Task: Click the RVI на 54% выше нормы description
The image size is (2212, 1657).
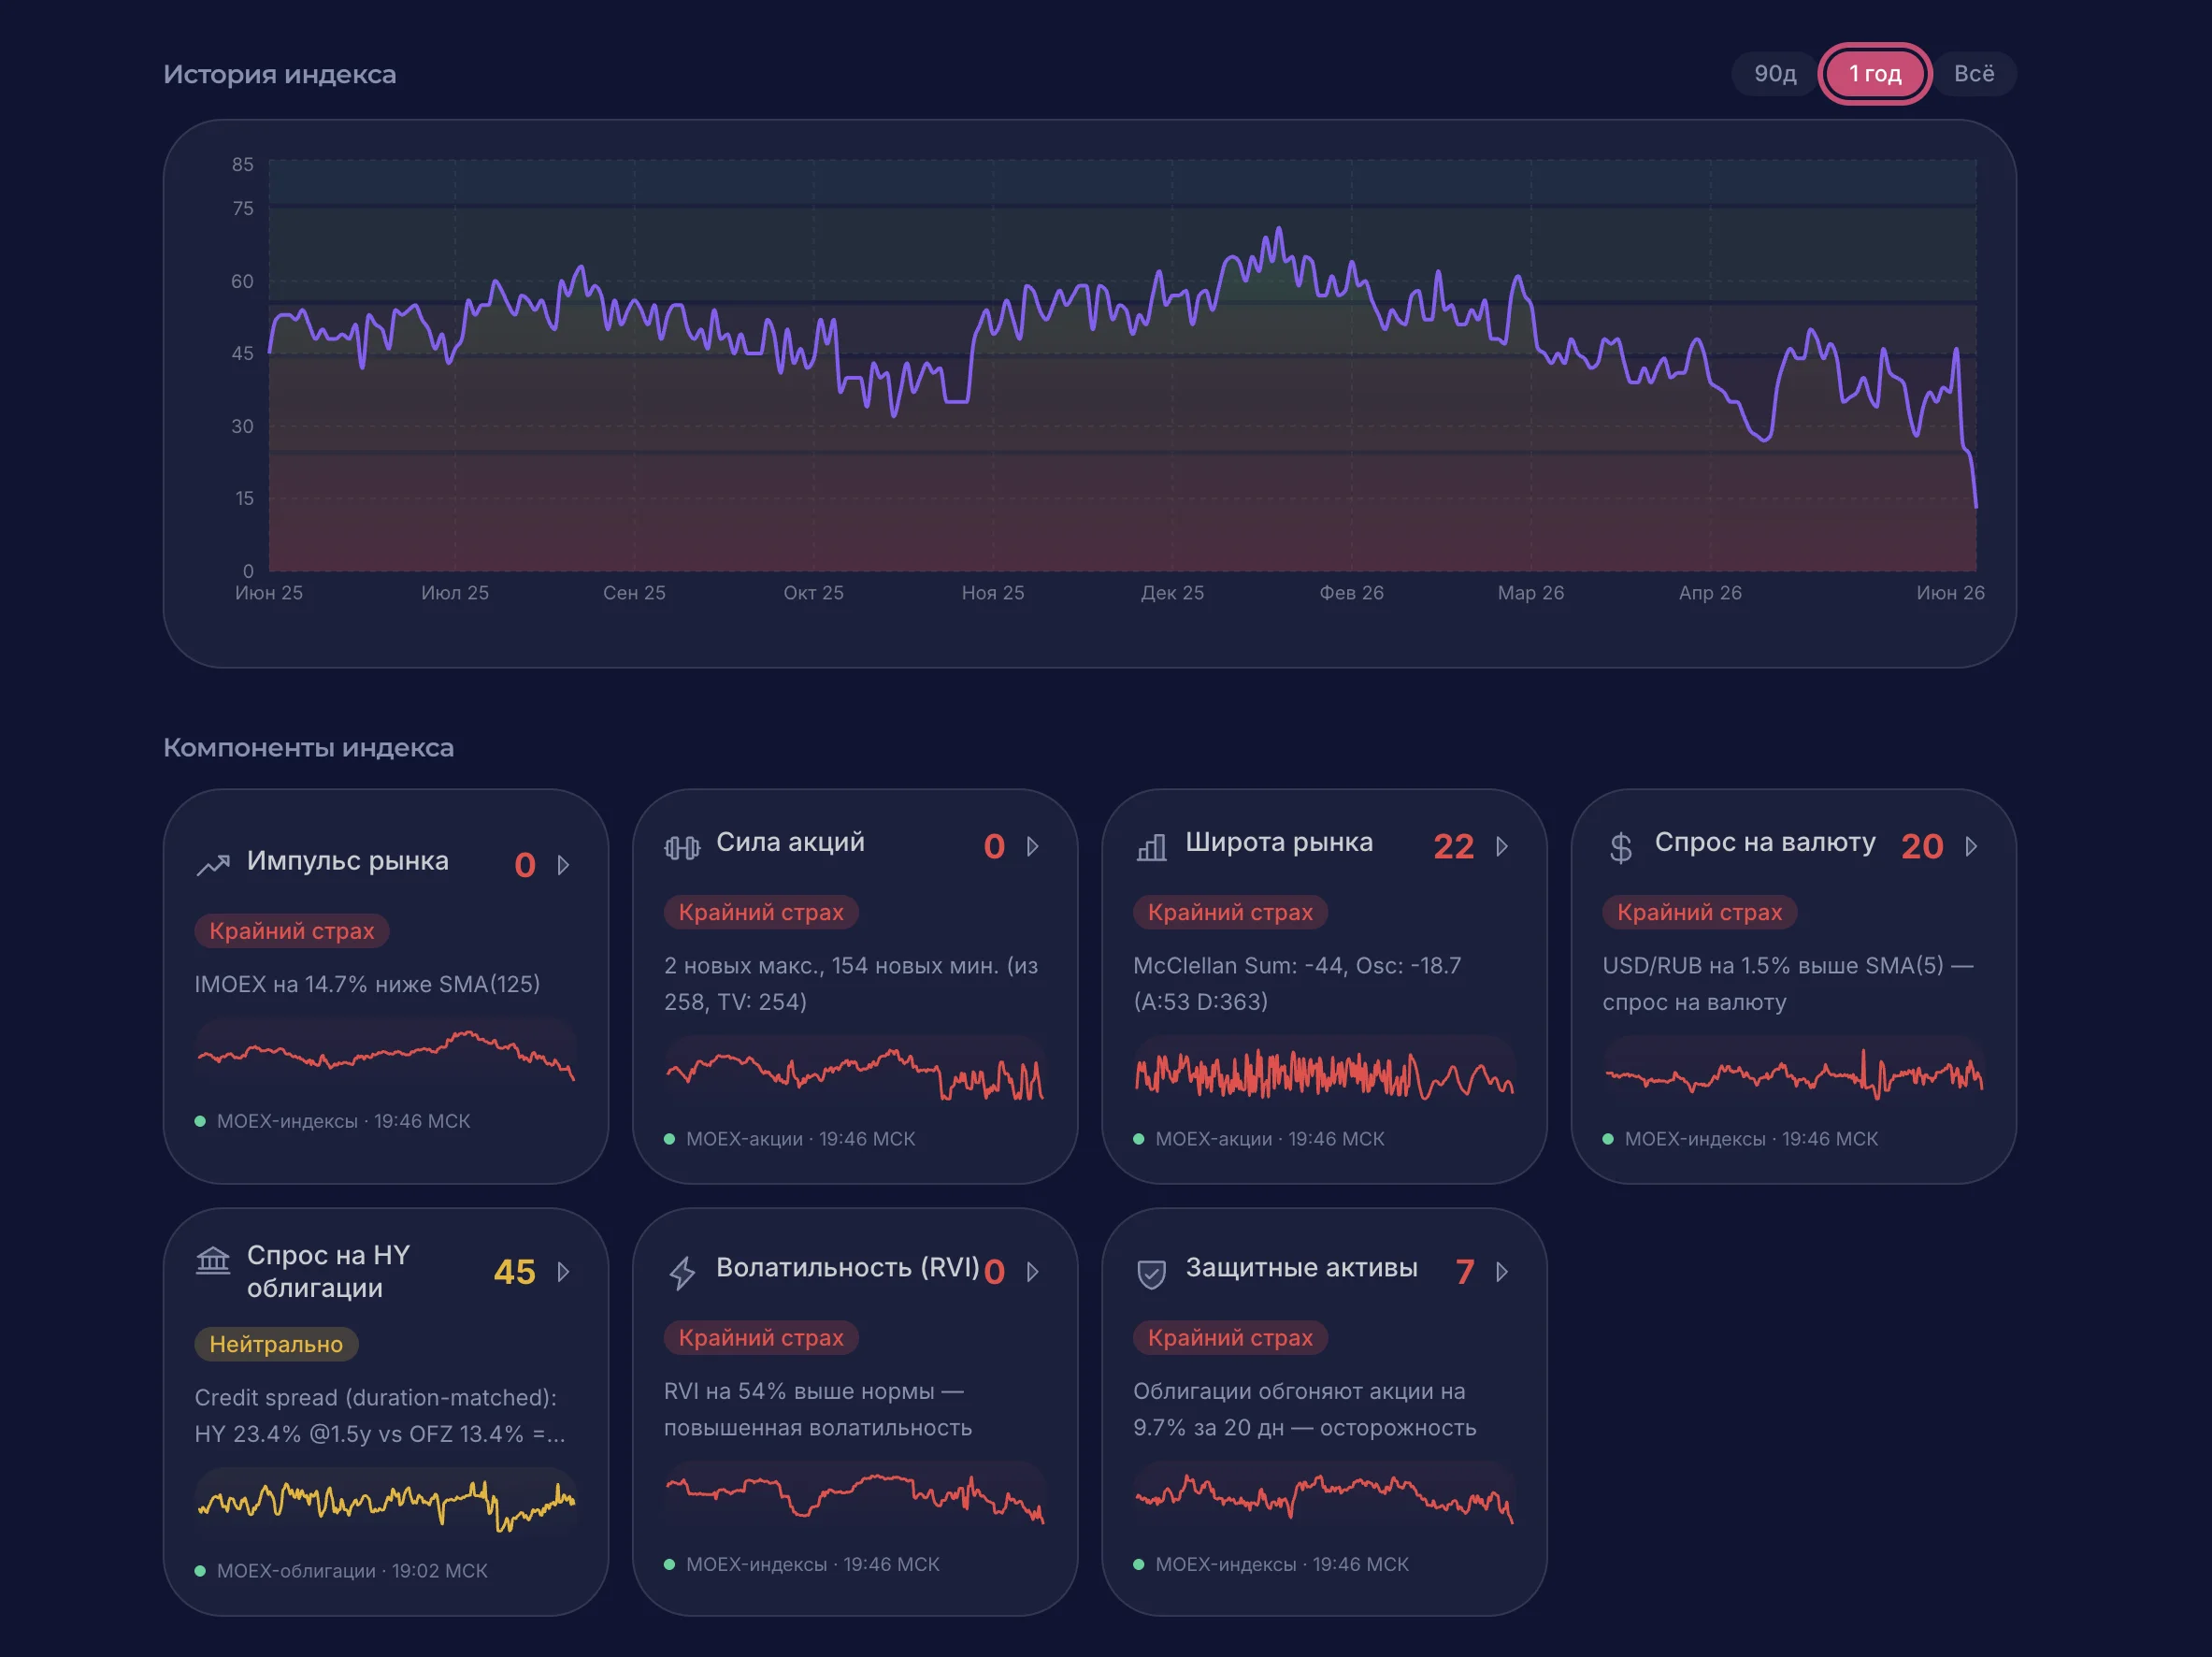Action: point(818,1410)
